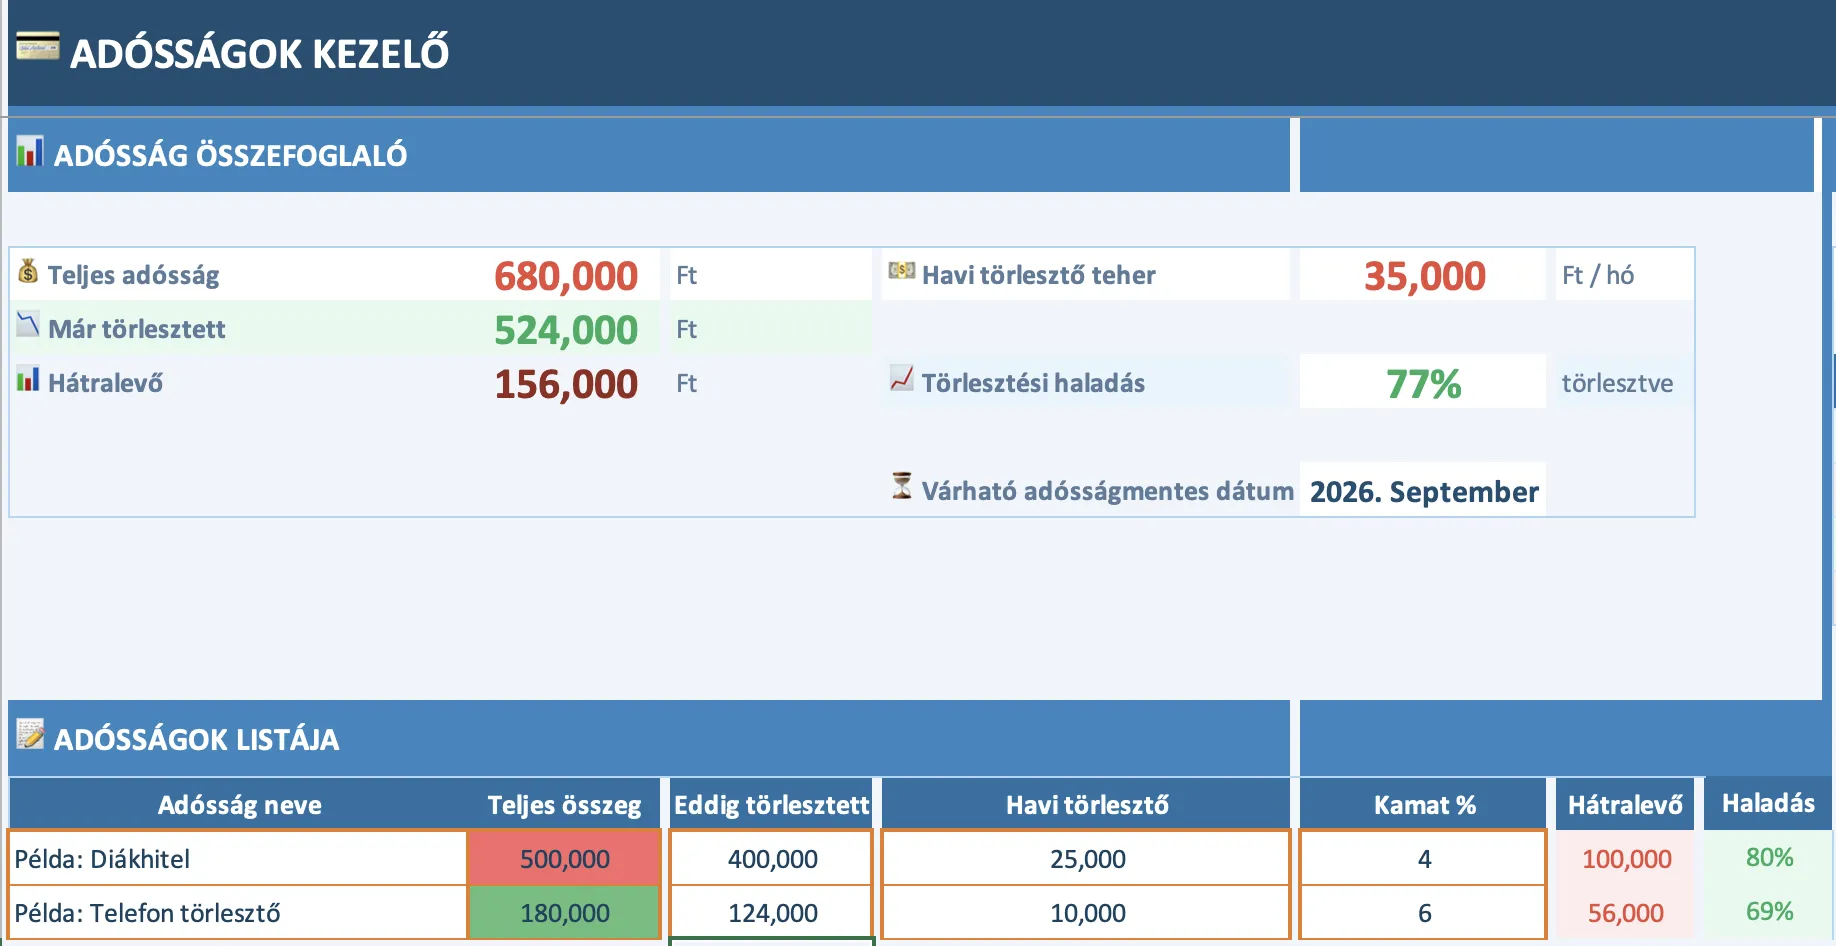Click the money bag icon by Teljes adósság
Screen dimensions: 1836x946
tap(28, 271)
